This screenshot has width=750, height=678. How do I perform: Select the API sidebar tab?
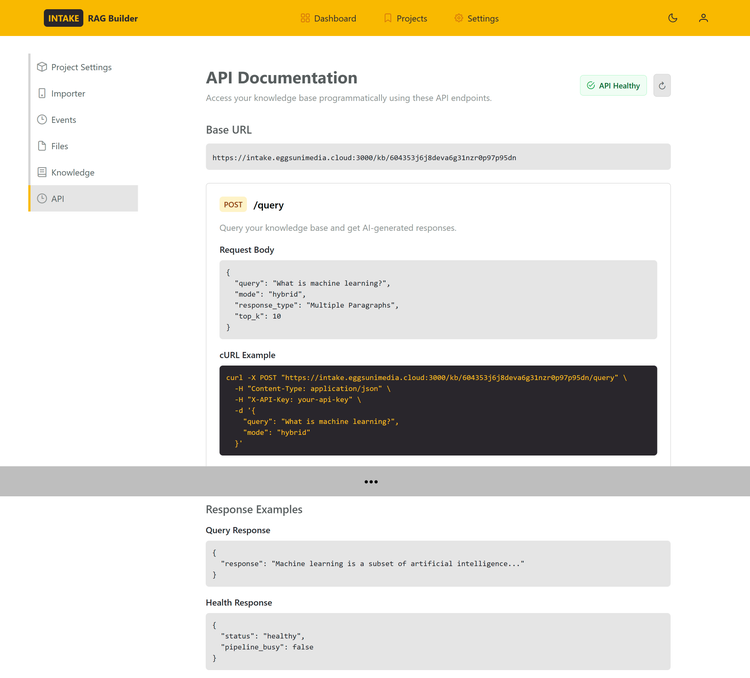click(x=83, y=199)
